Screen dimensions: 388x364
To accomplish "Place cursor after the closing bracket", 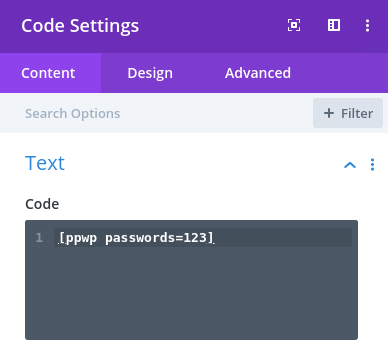I will pos(214,238).
